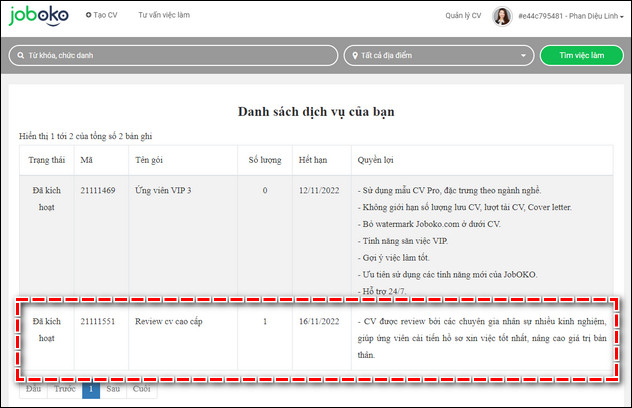Open the Tư vấn việc làm menu

point(163,16)
